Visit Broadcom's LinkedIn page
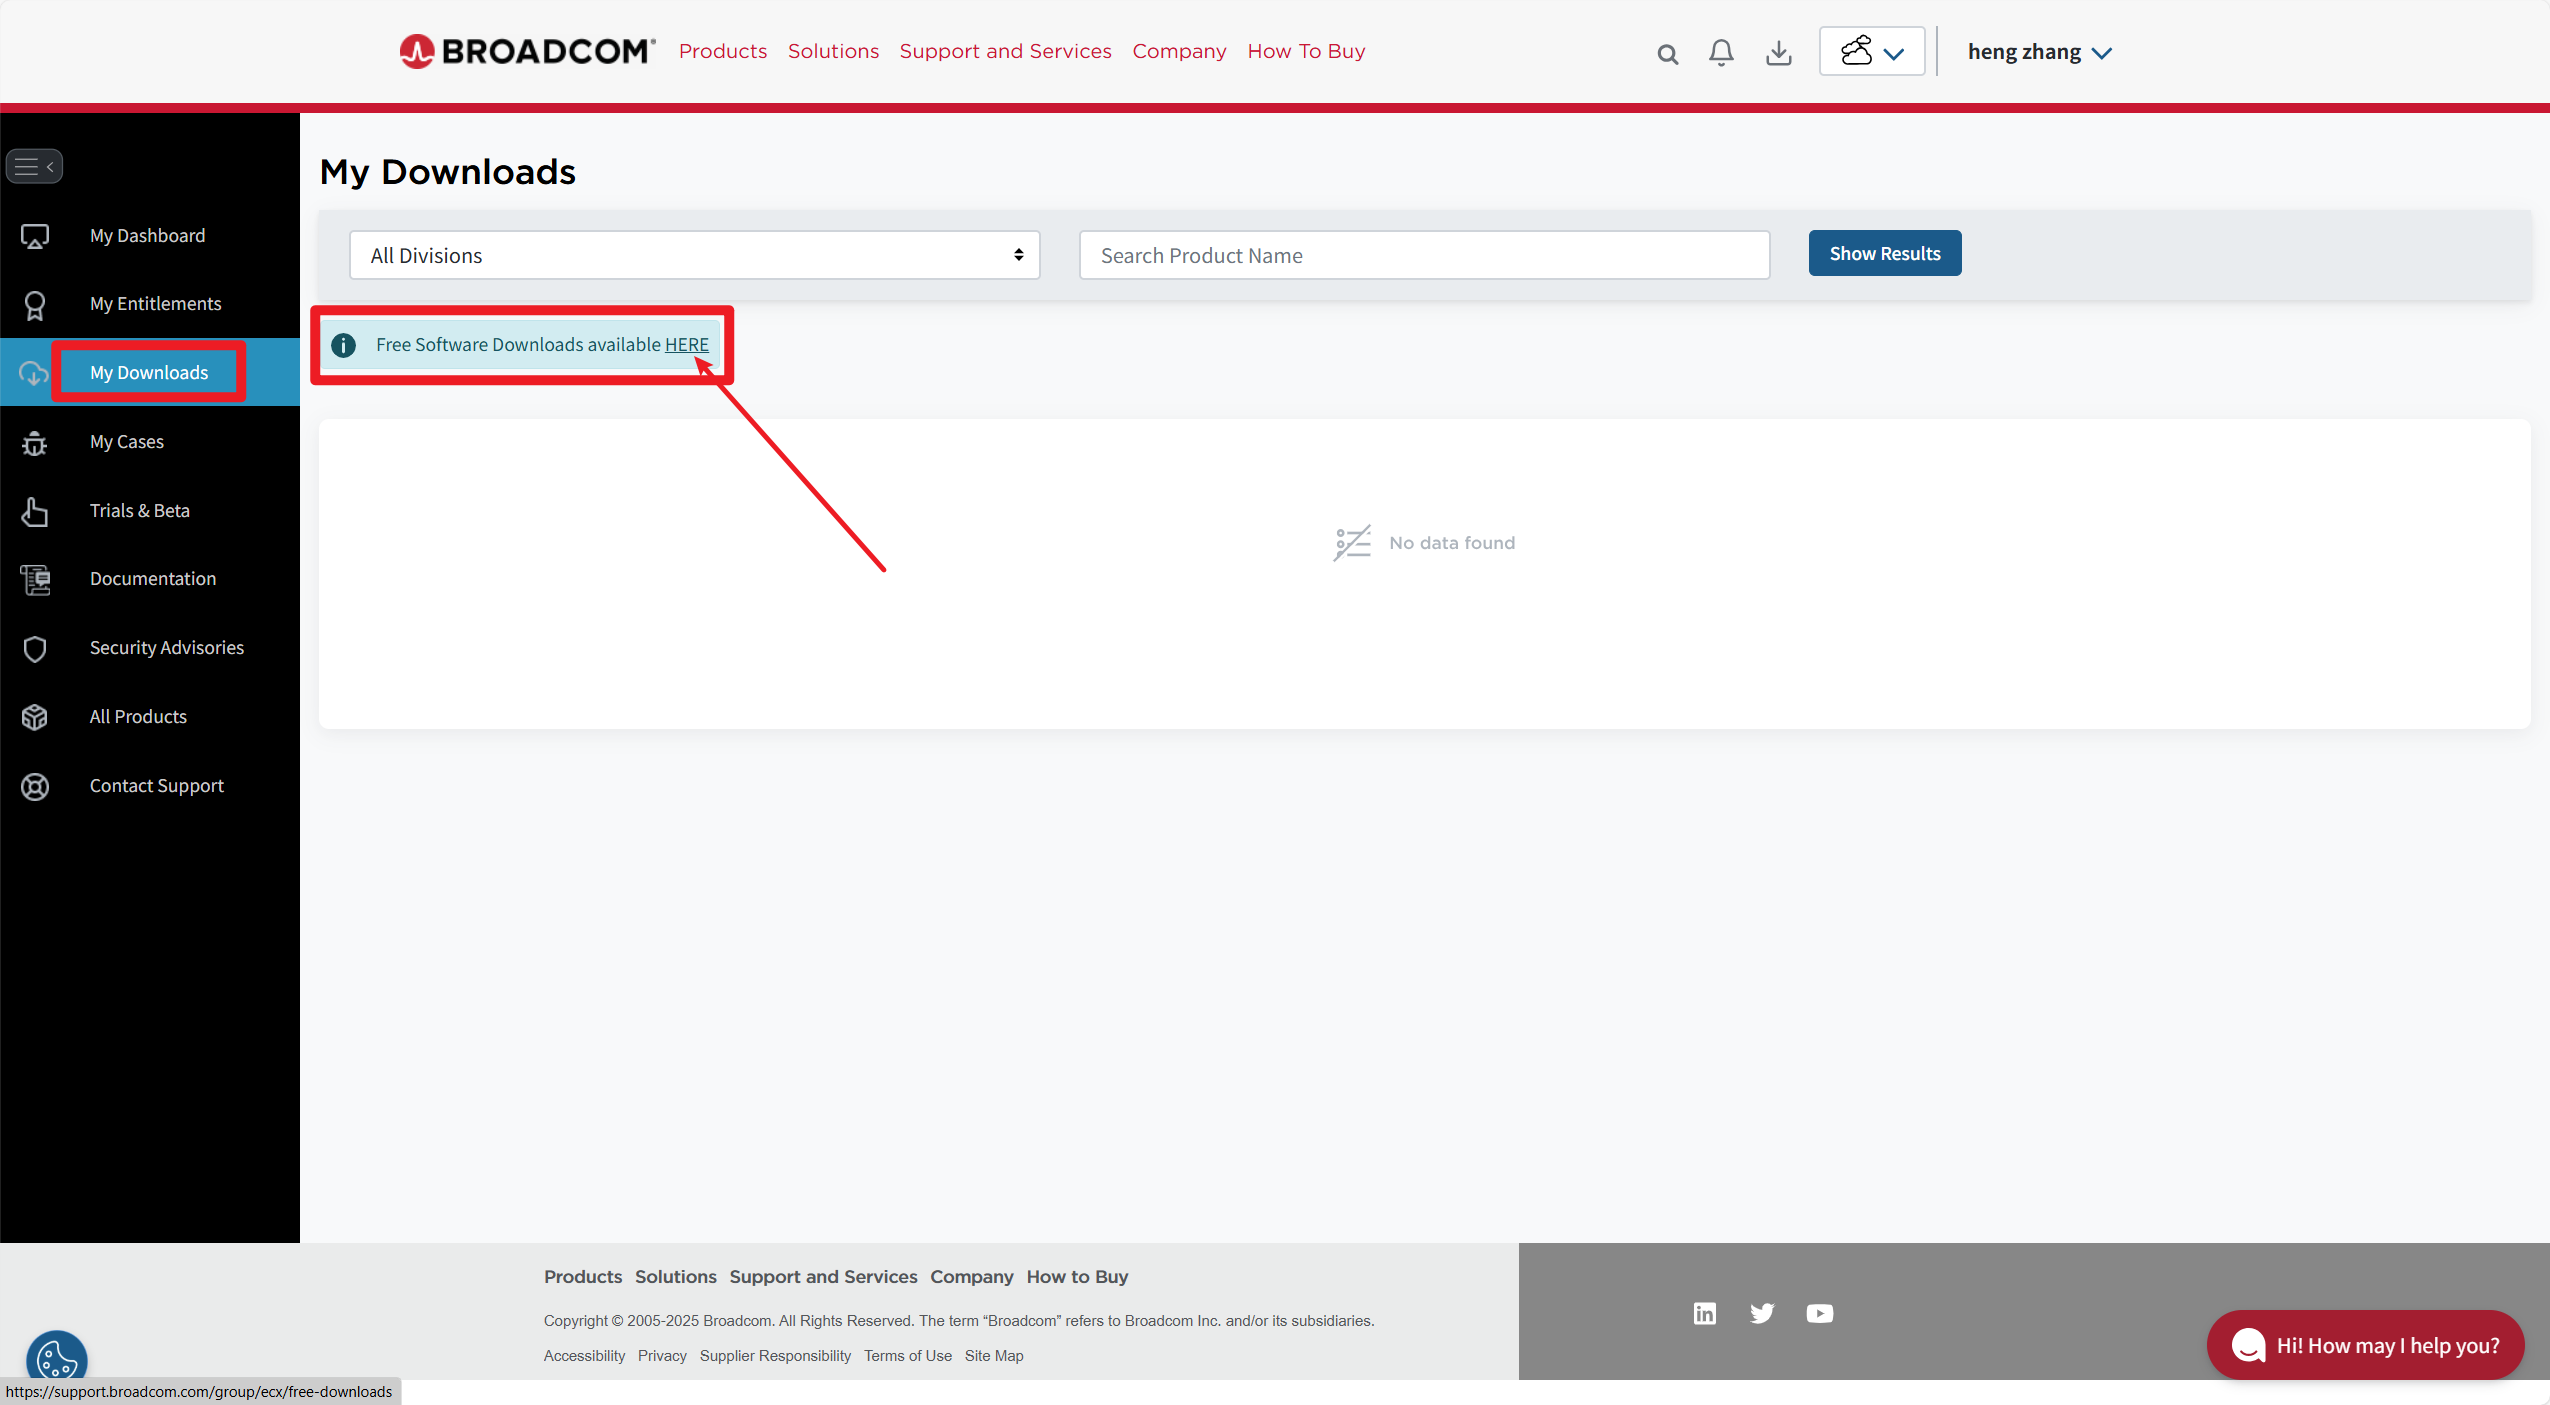Viewport: 2550px width, 1405px height. click(x=1705, y=1313)
